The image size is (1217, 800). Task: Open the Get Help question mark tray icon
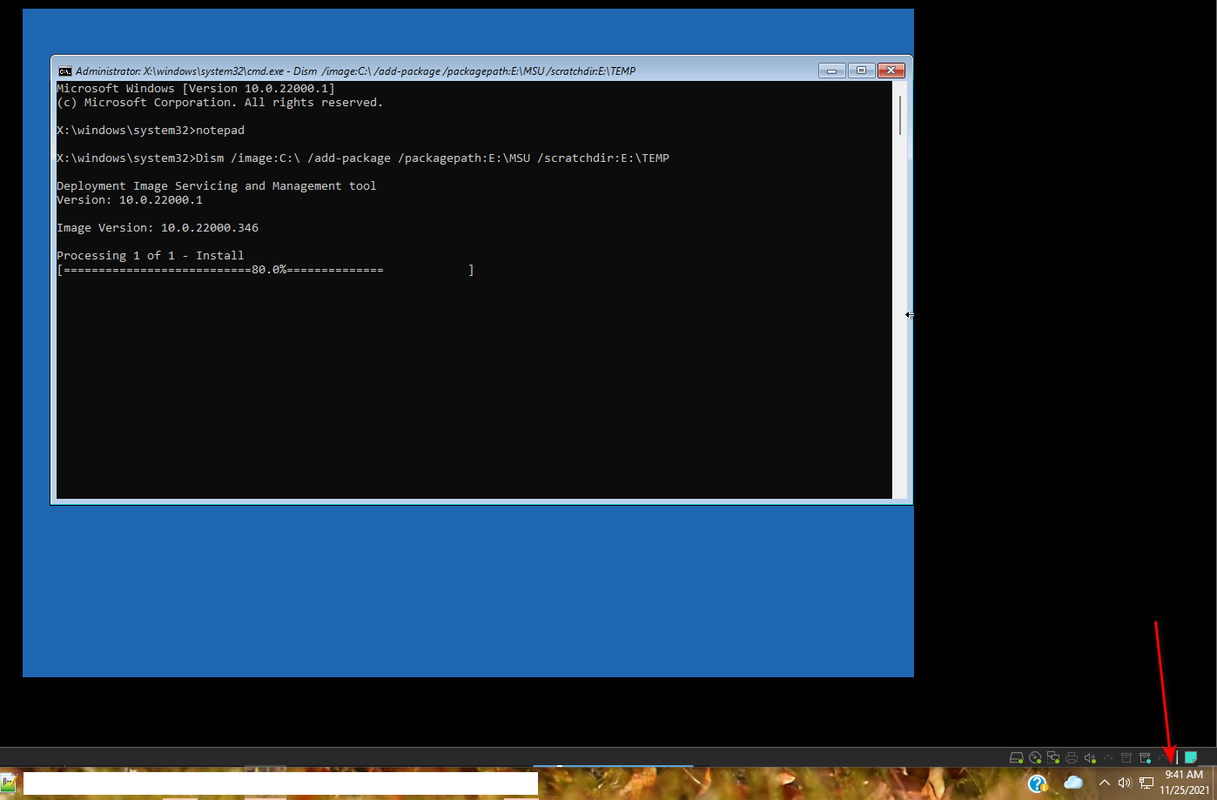[1037, 783]
